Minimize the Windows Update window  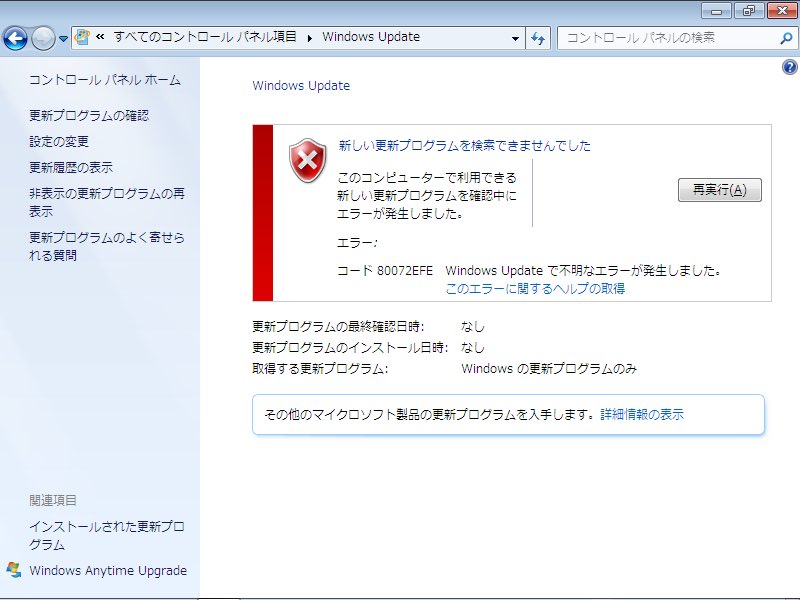click(716, 11)
